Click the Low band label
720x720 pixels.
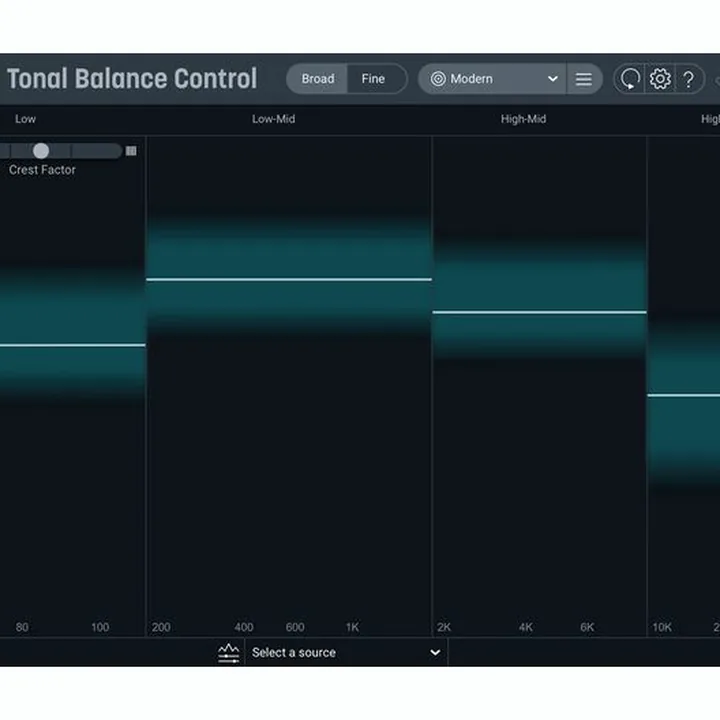coord(25,119)
